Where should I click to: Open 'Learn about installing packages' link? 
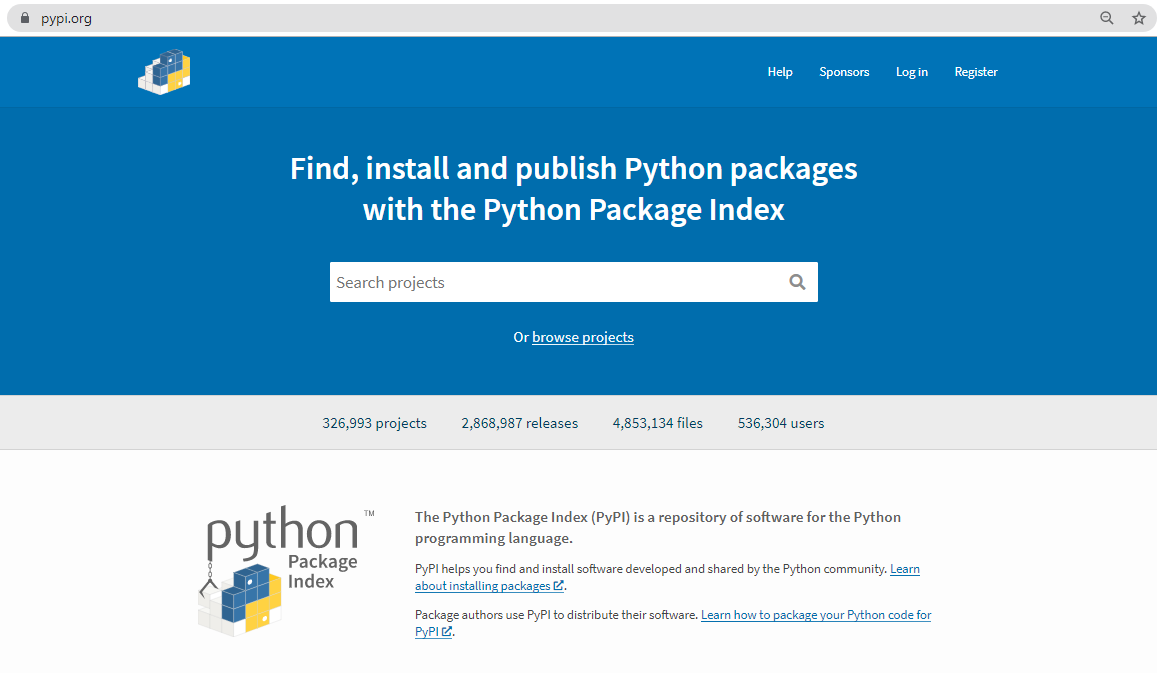click(x=667, y=577)
